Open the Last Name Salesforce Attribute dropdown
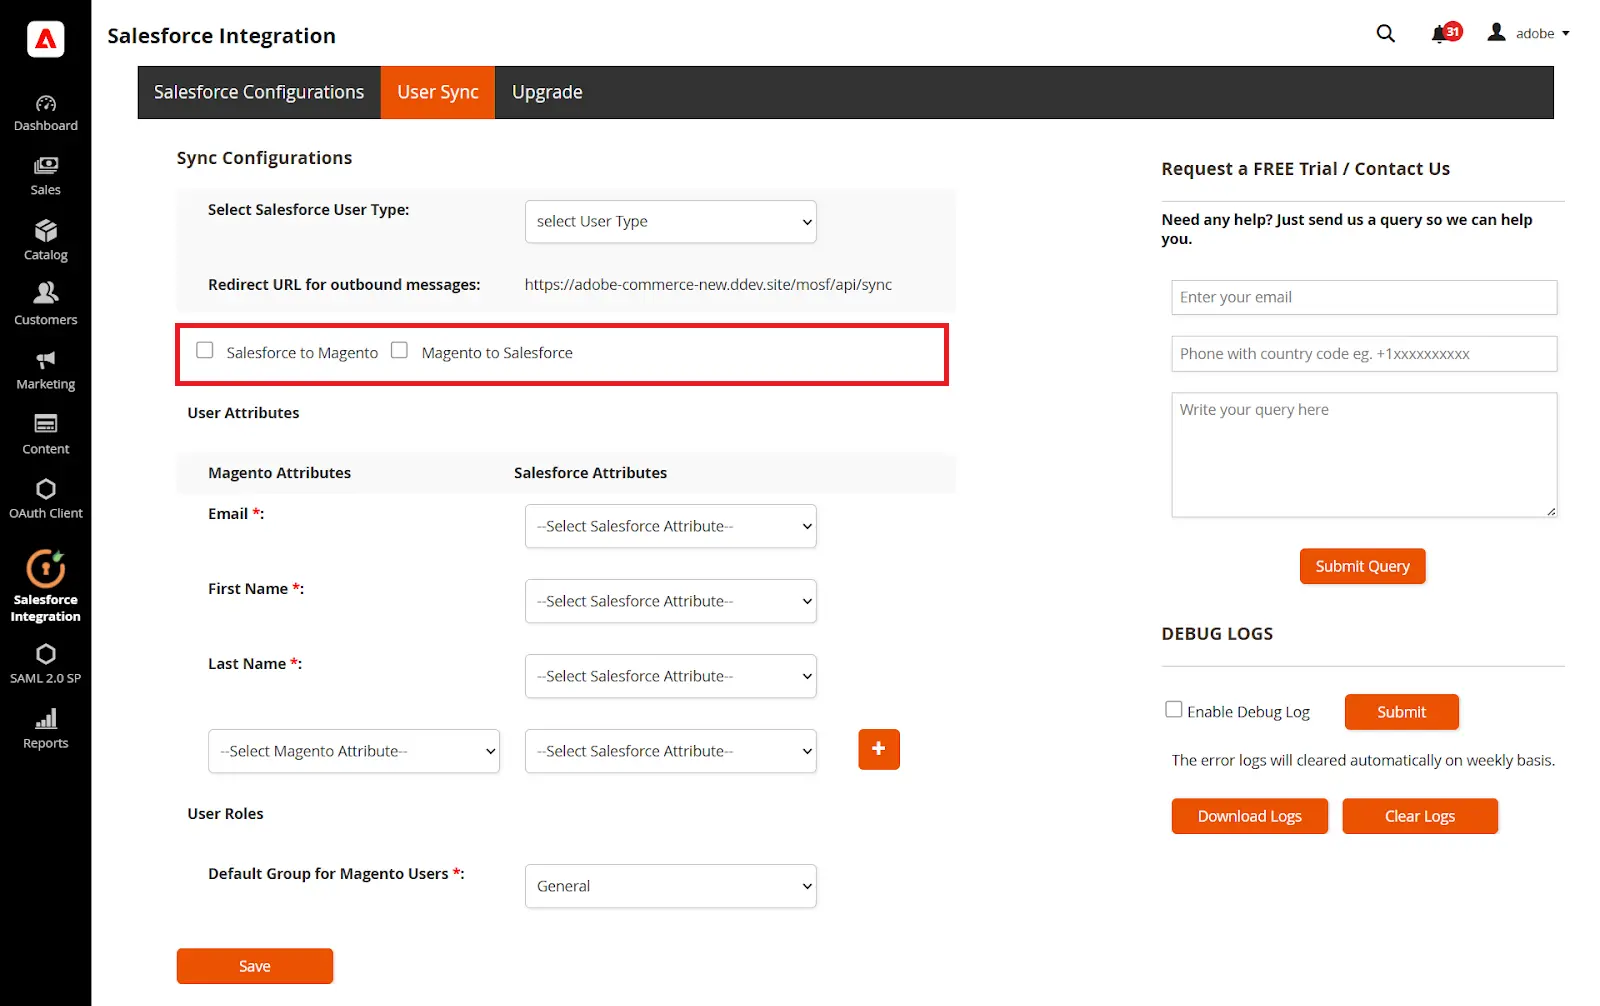The height and width of the screenshot is (1006, 1600). (x=671, y=676)
